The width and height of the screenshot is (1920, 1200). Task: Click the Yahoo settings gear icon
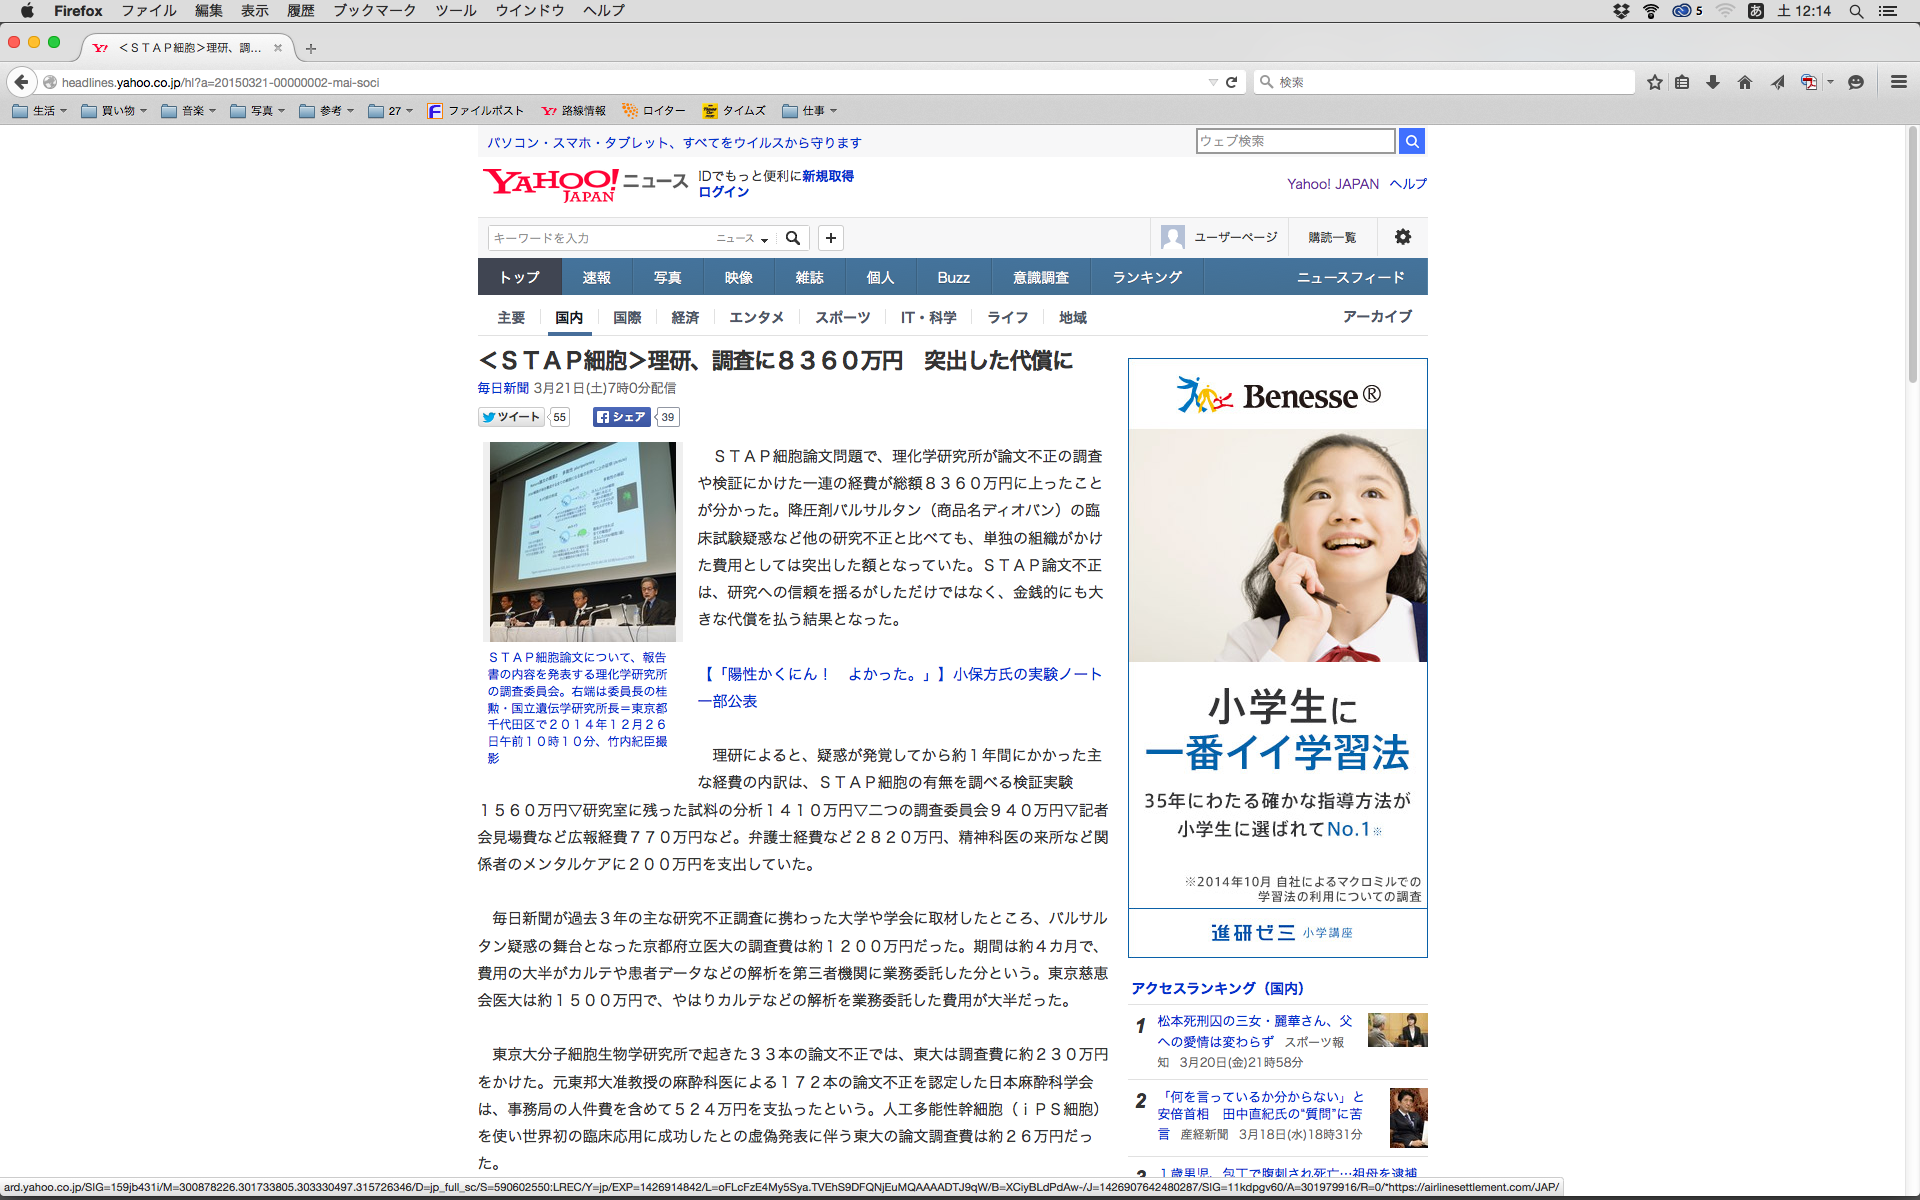(x=1403, y=237)
